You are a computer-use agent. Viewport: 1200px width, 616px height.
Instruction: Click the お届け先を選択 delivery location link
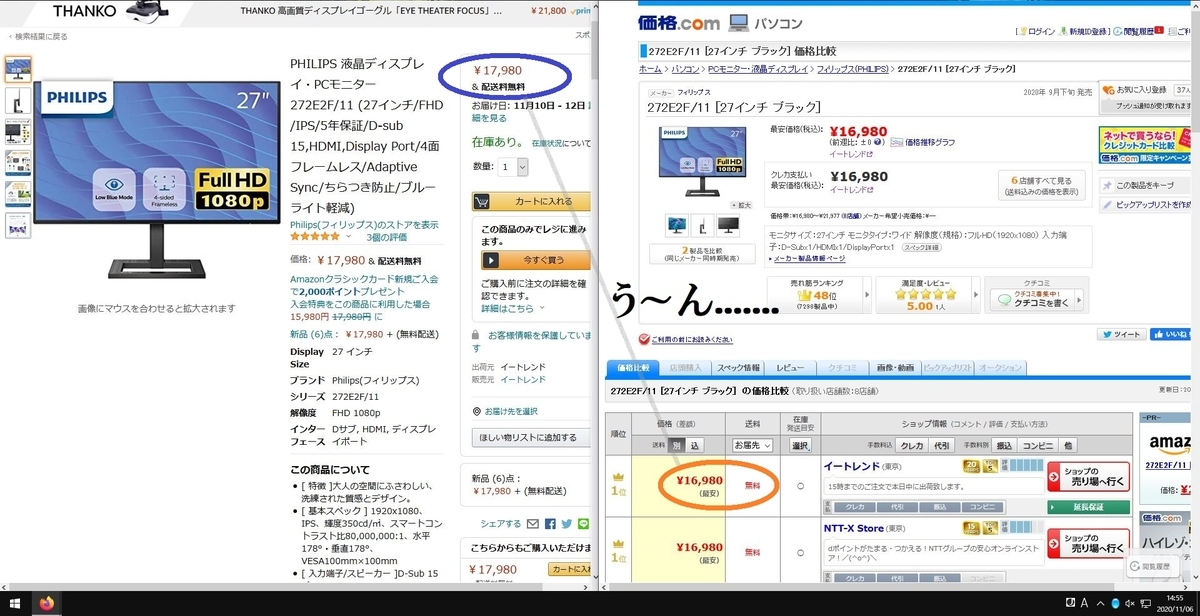(x=510, y=411)
